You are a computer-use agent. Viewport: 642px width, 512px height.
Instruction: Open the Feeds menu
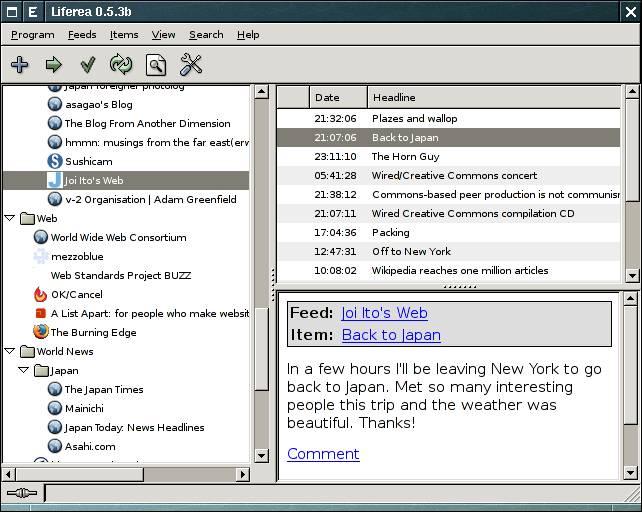click(82, 35)
